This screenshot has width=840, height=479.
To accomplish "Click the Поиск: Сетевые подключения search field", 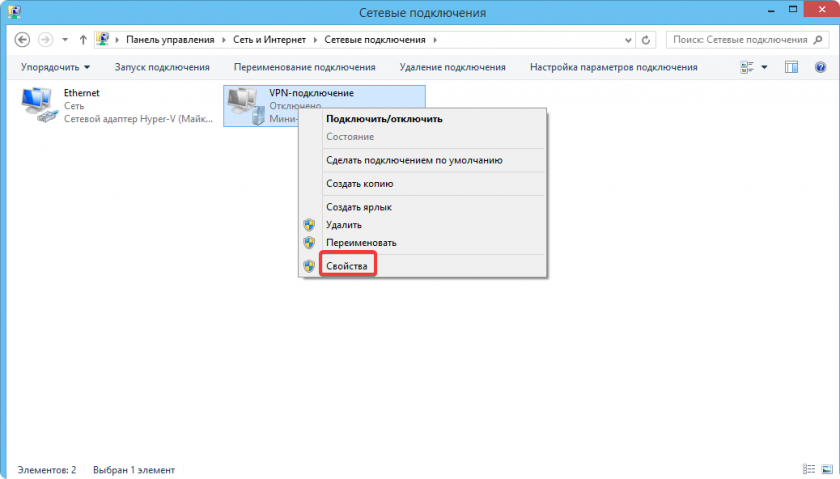I will [x=738, y=40].
